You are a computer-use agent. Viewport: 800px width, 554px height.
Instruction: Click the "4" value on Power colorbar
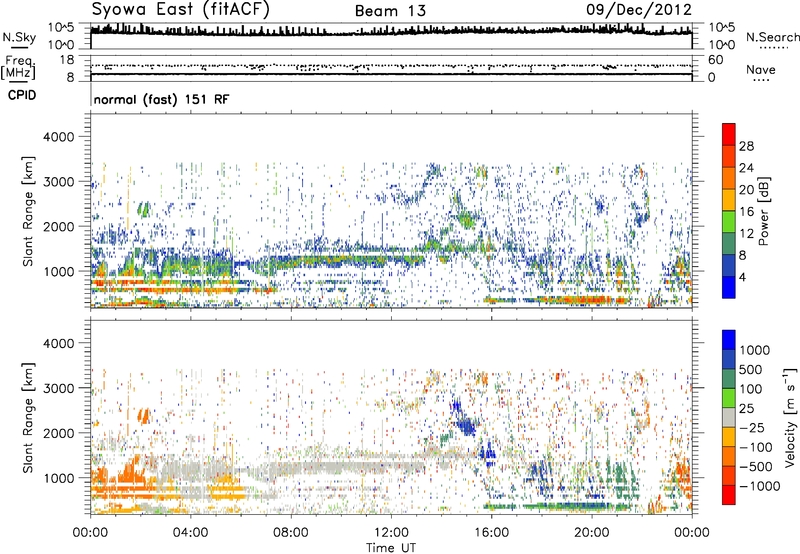pos(742,277)
